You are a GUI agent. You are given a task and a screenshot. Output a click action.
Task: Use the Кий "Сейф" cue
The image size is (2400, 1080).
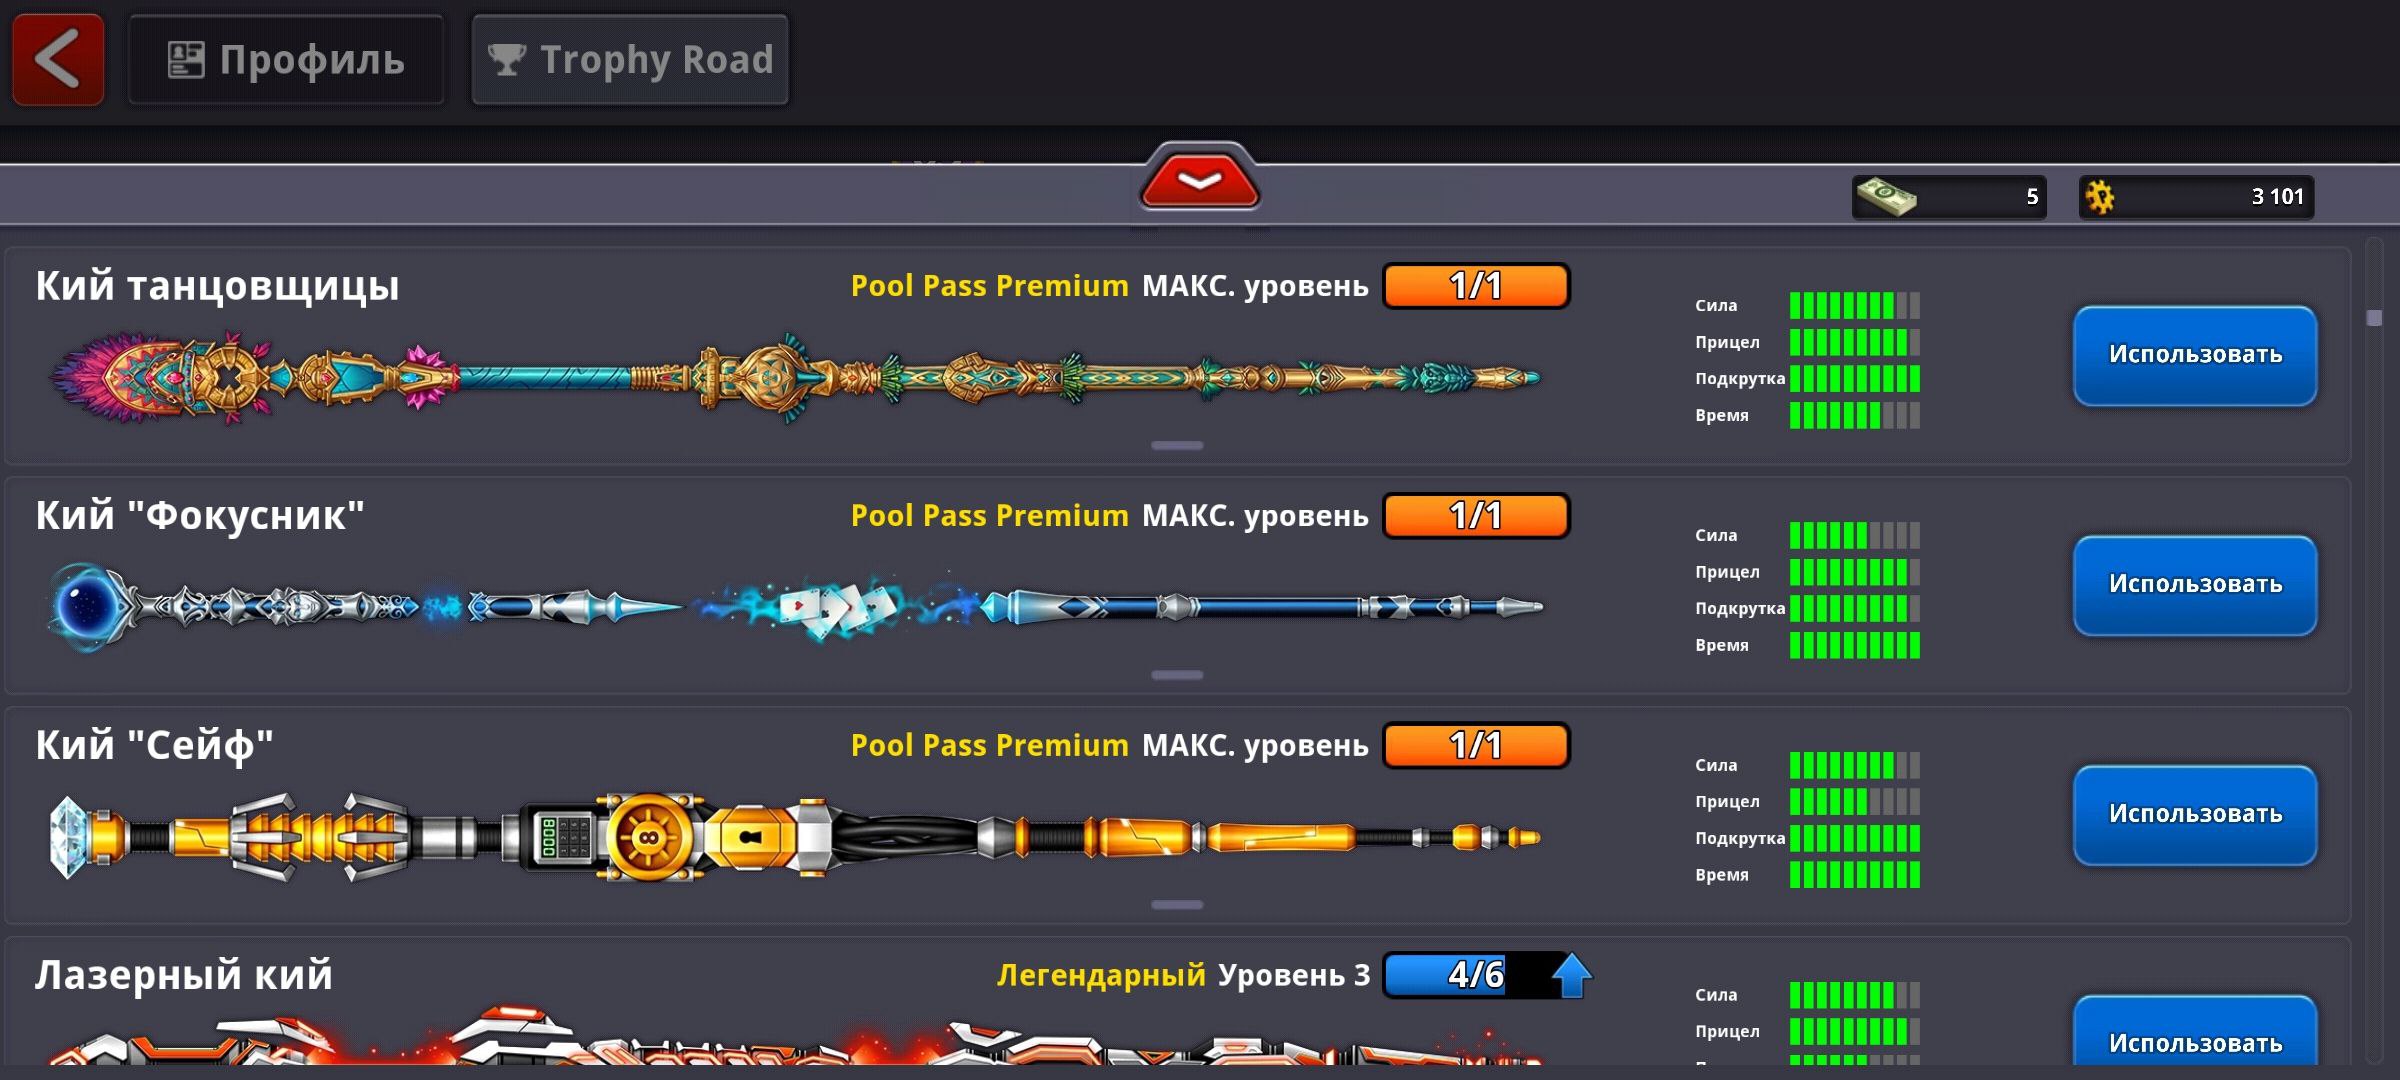click(x=2195, y=816)
